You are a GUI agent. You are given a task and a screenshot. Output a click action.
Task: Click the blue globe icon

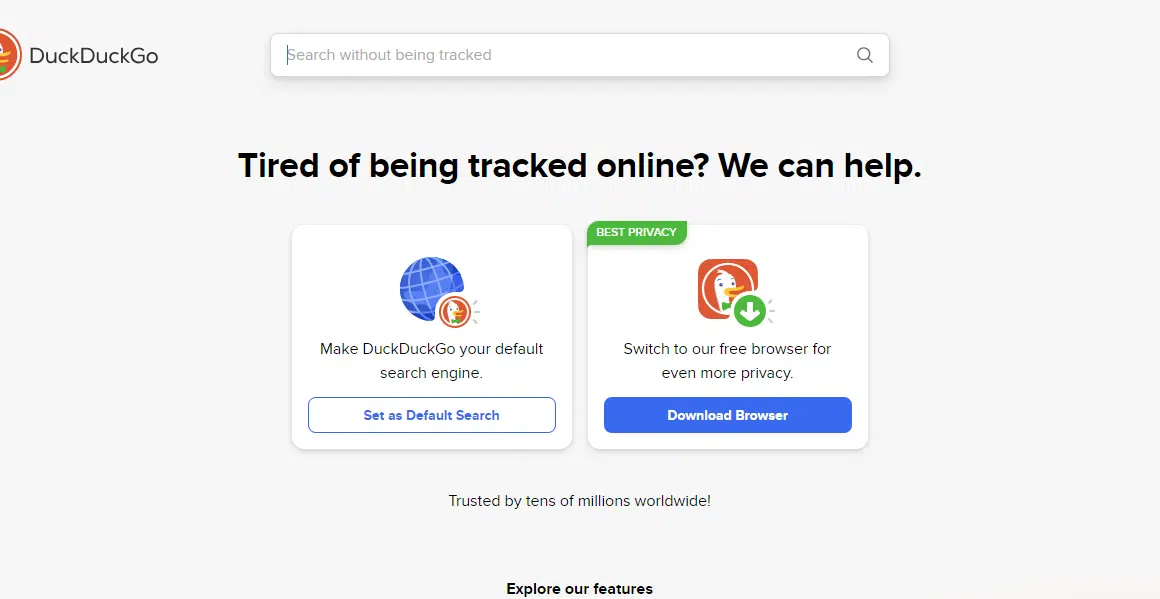[x=428, y=286]
